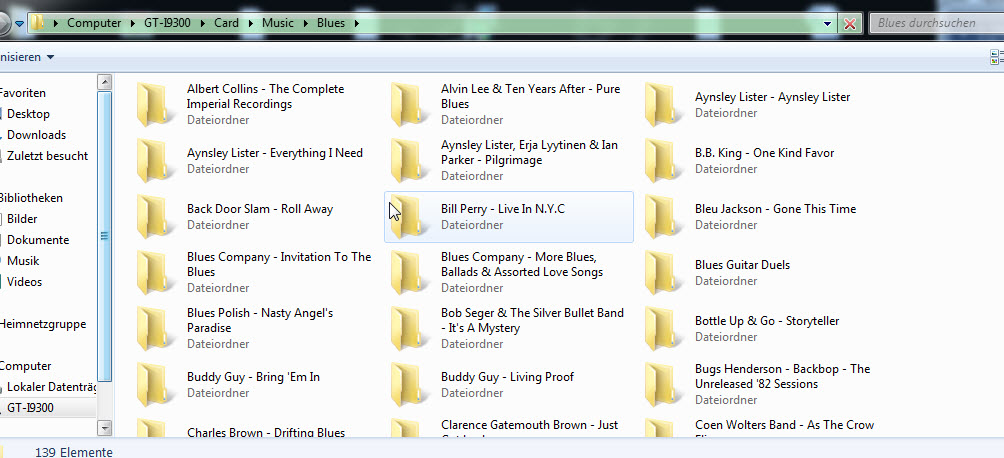The height and width of the screenshot is (458, 1004).
Task: Open the recent pages dropdown arrow
Action: point(19,24)
